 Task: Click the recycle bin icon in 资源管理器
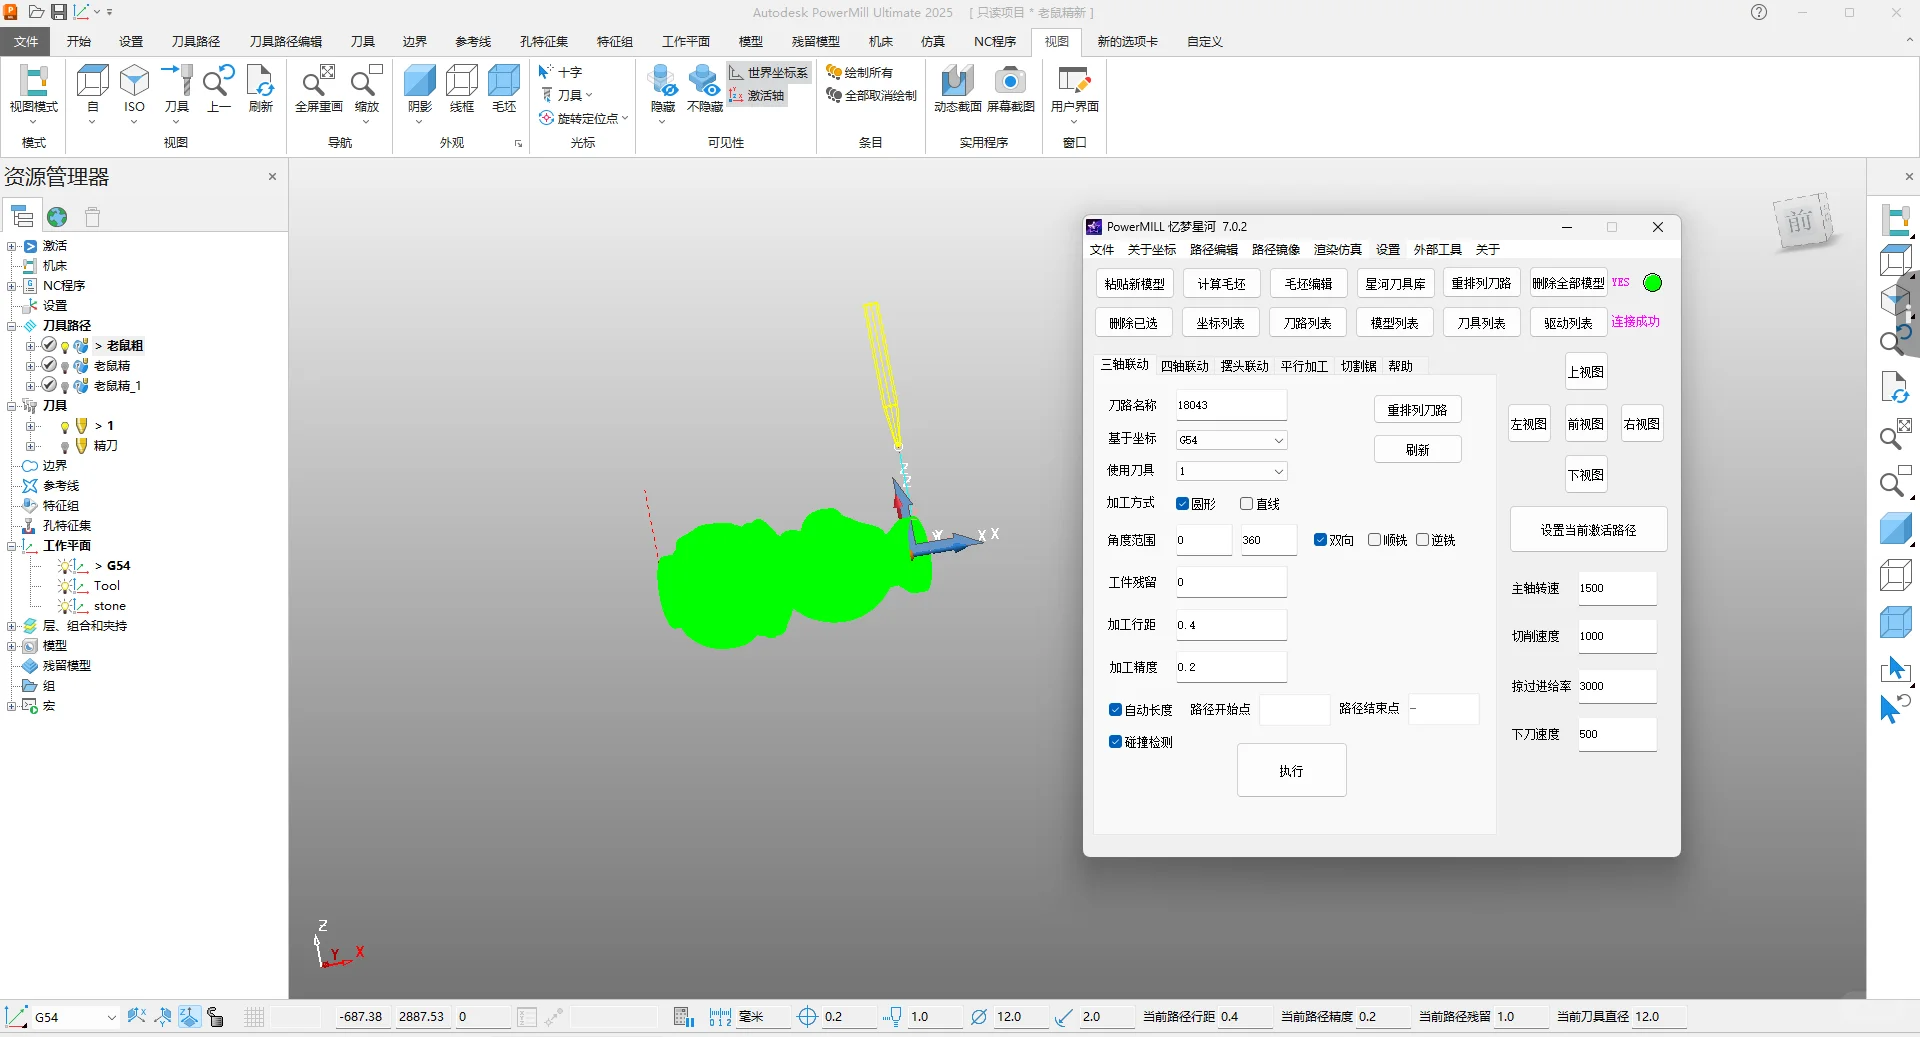[x=93, y=217]
